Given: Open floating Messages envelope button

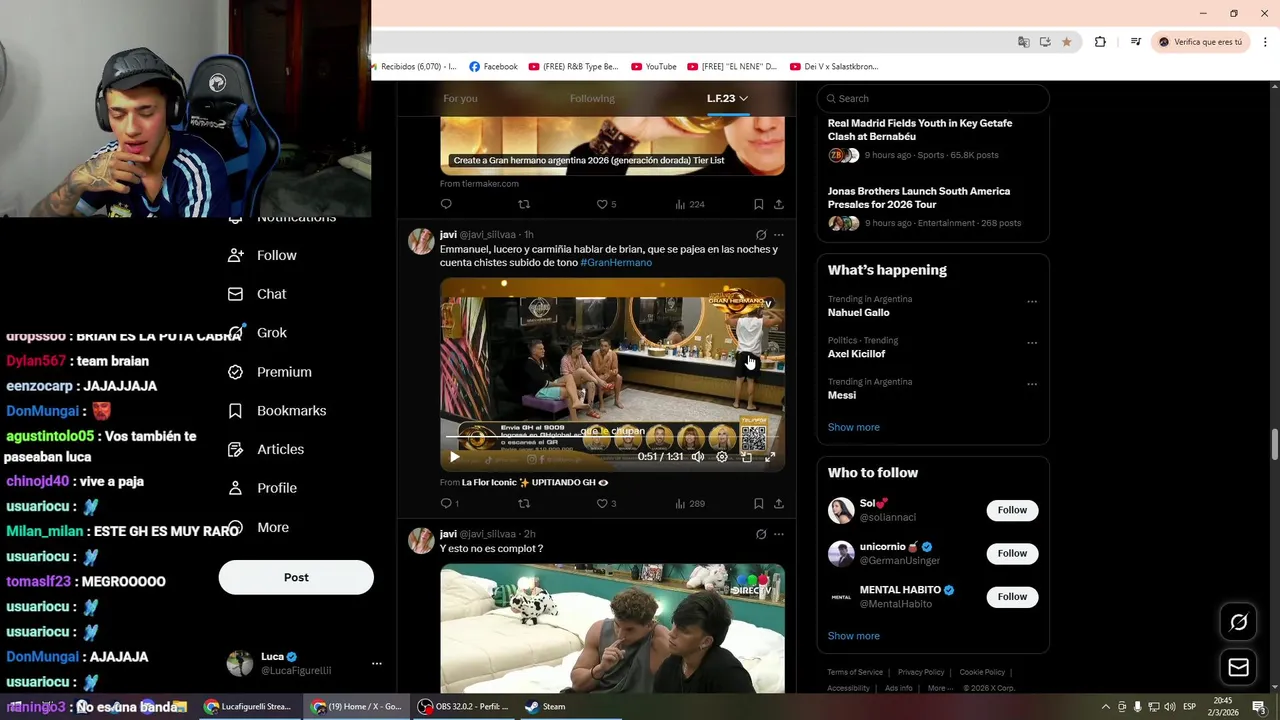Looking at the screenshot, I should pos(1238,667).
